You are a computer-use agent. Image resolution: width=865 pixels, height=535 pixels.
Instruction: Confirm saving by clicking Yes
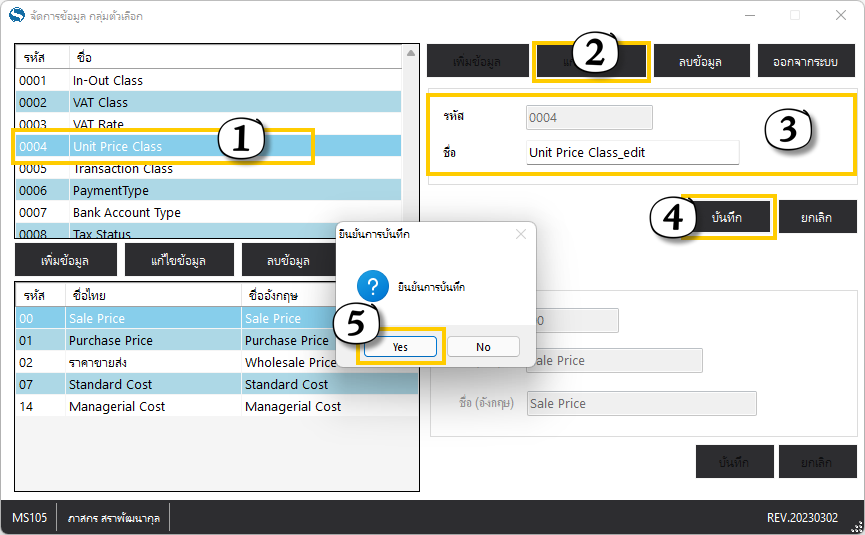click(x=400, y=347)
